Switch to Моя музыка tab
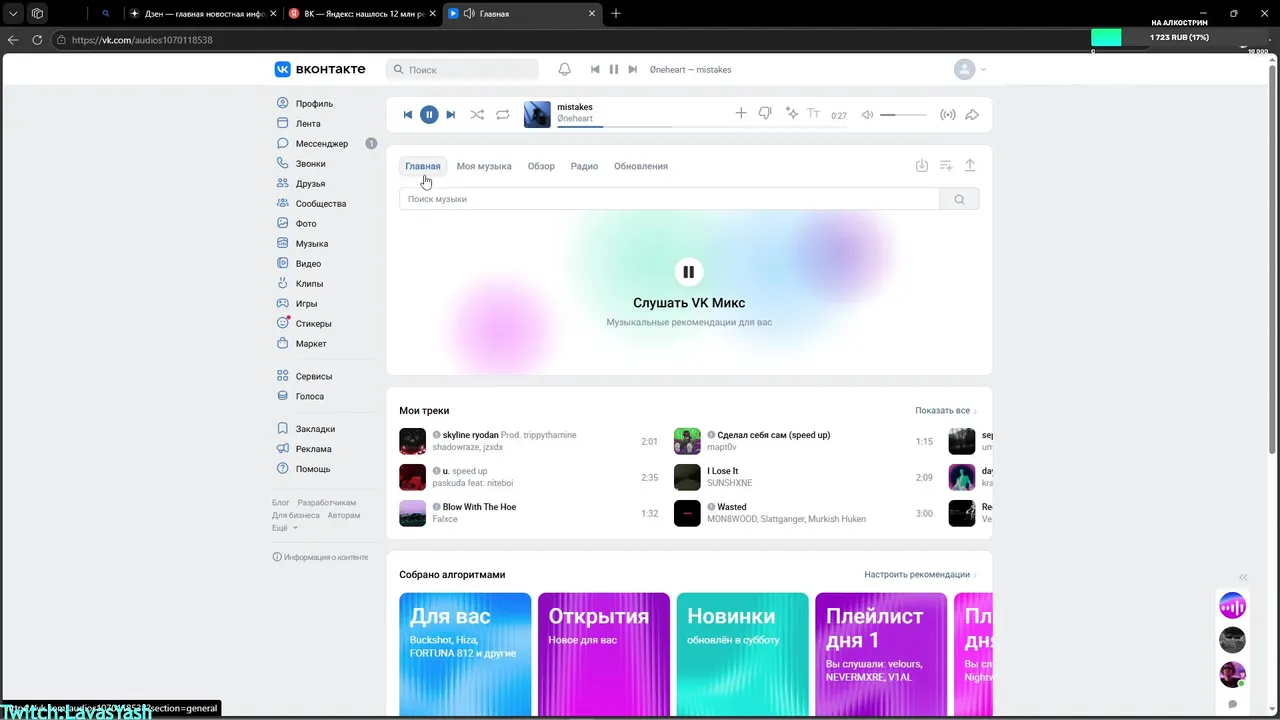This screenshot has height=720, width=1280. coord(484,166)
